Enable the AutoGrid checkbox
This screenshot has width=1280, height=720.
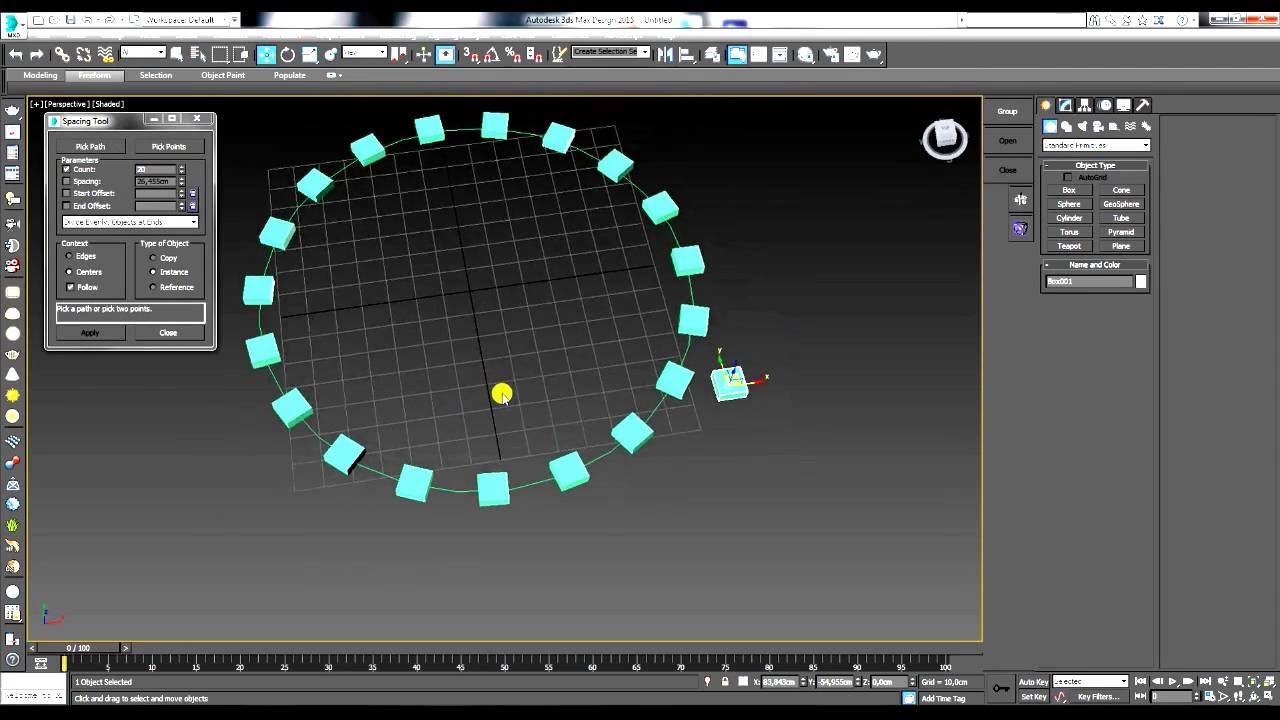point(1067,177)
